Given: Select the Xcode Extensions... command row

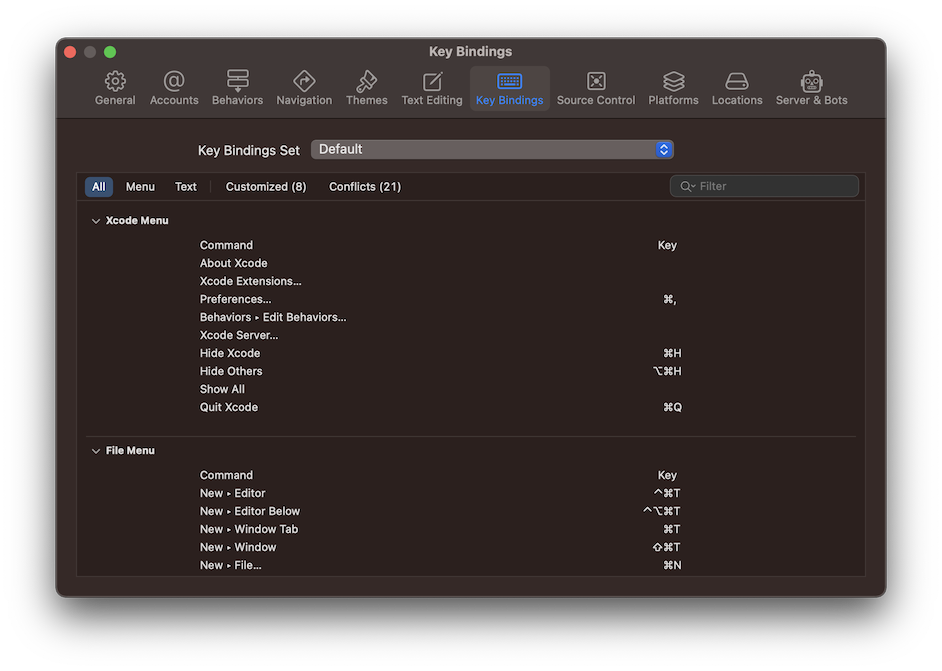Looking at the screenshot, I should pyautogui.click(x=471, y=281).
